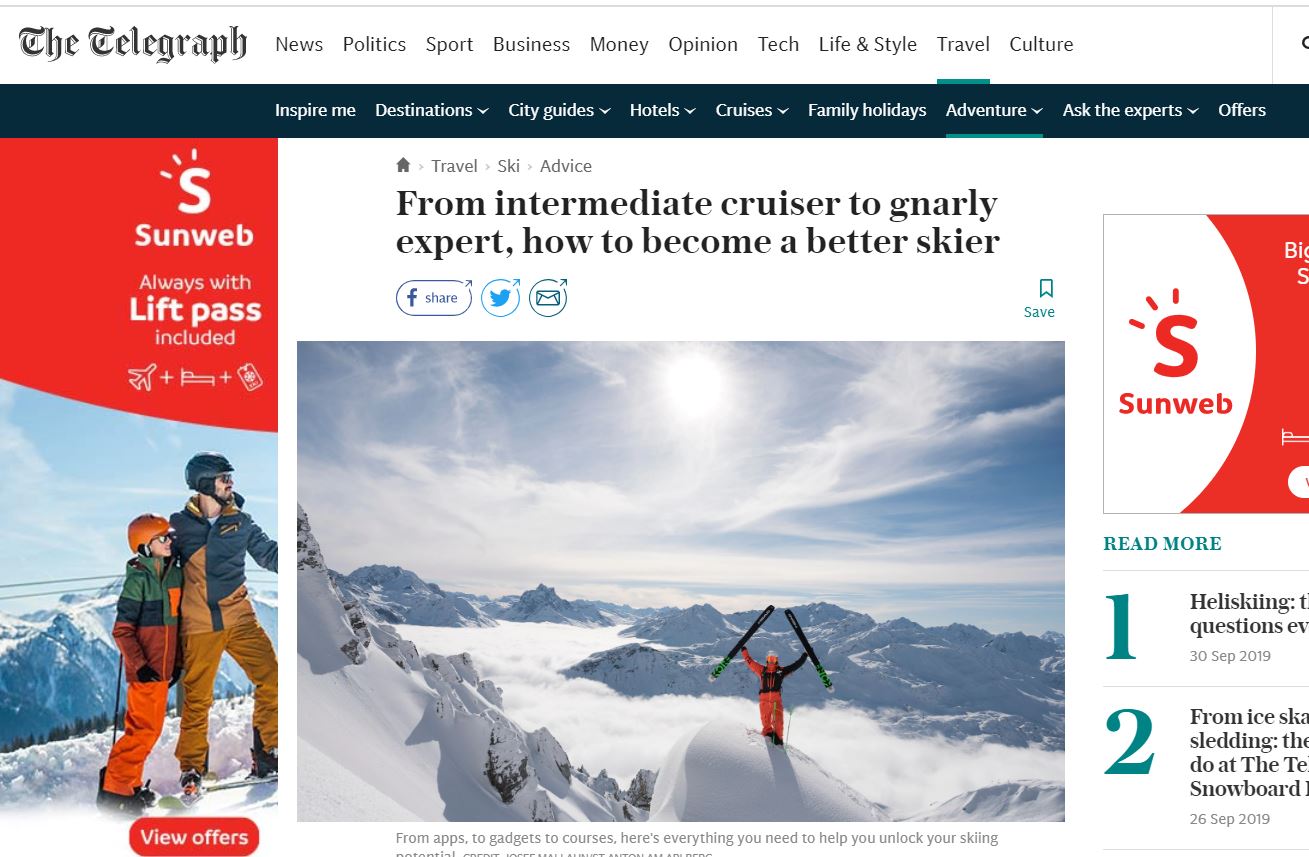Screen dimensions: 1309x857
Task: Click View offers button in Sunweb ad
Action: 194,836
